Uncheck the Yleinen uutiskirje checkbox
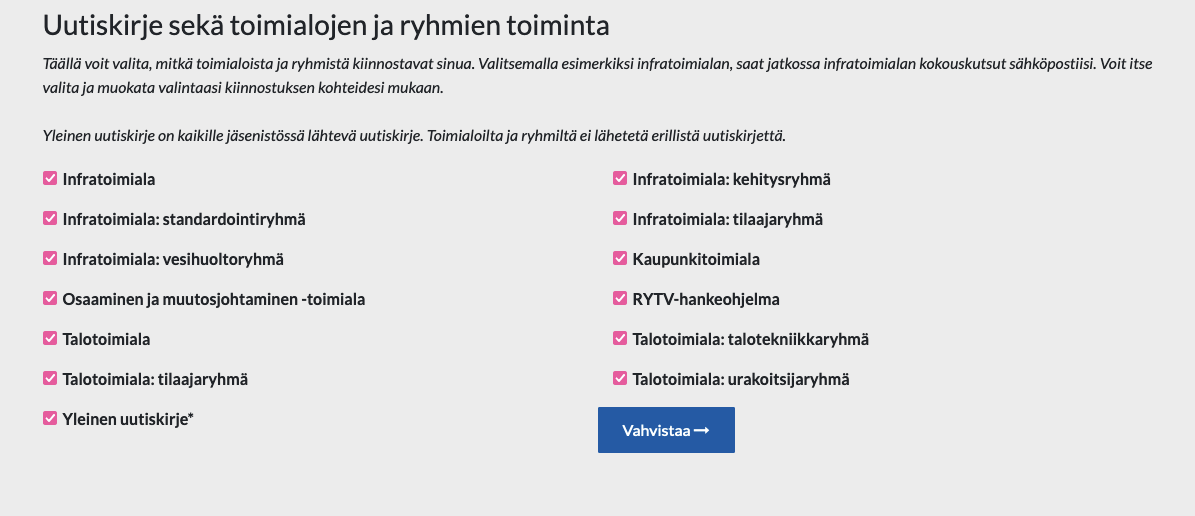The width and height of the screenshot is (1195, 516). 50,419
